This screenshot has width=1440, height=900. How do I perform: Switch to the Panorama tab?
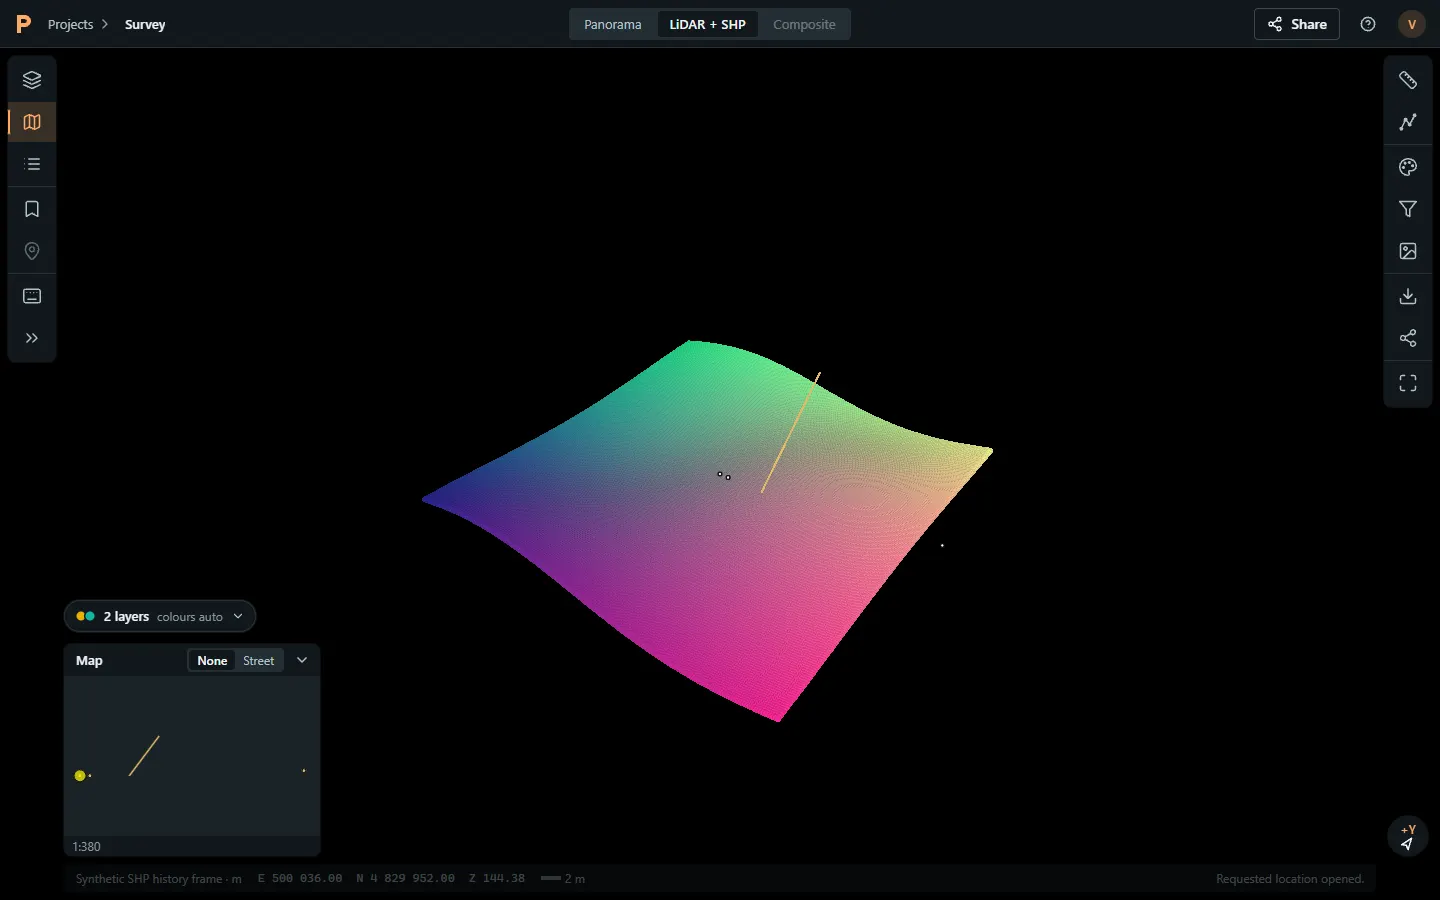coord(613,24)
